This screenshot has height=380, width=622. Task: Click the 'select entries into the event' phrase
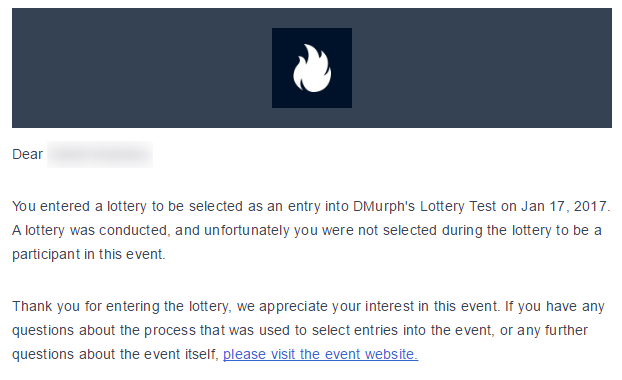pyautogui.click(x=401, y=330)
